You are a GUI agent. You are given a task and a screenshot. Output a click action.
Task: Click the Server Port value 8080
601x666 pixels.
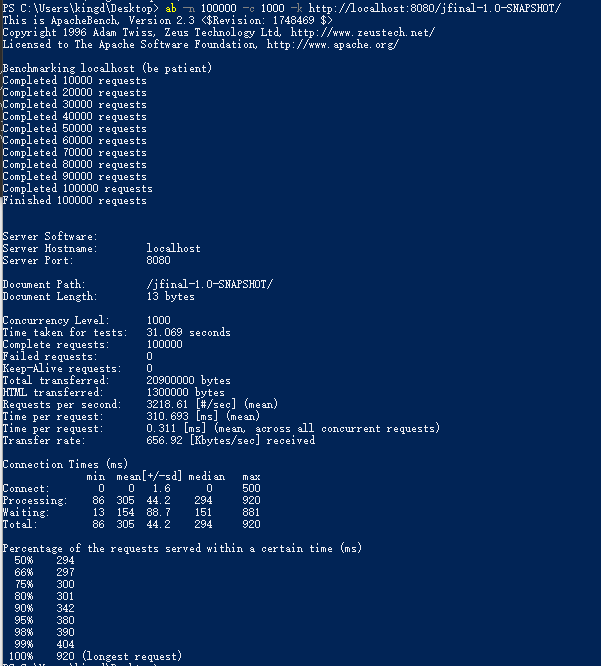159,260
